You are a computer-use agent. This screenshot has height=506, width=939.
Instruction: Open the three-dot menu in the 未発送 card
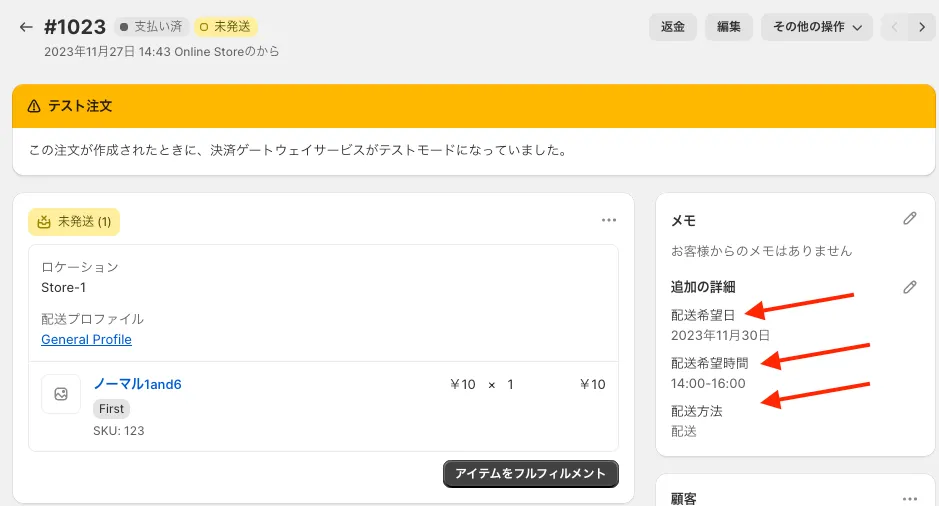[609, 220]
